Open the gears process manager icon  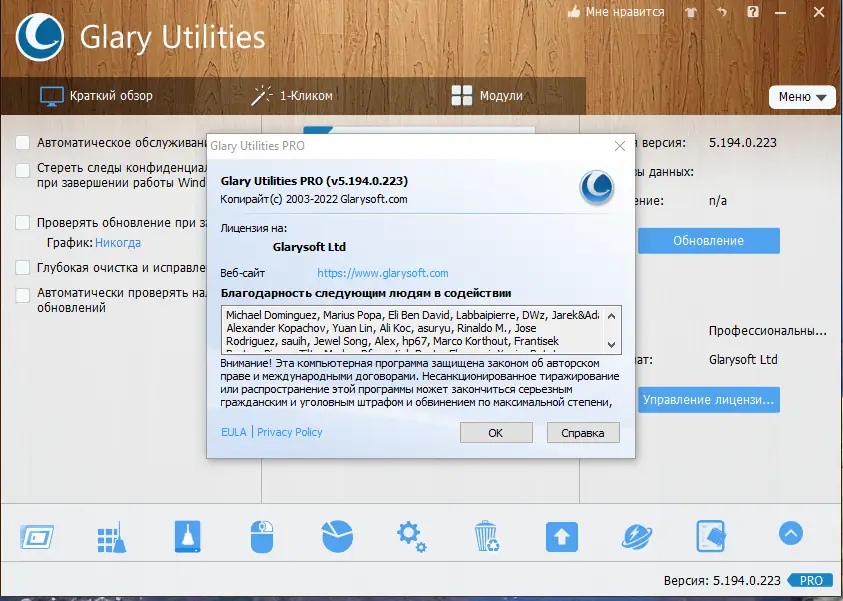tap(412, 536)
